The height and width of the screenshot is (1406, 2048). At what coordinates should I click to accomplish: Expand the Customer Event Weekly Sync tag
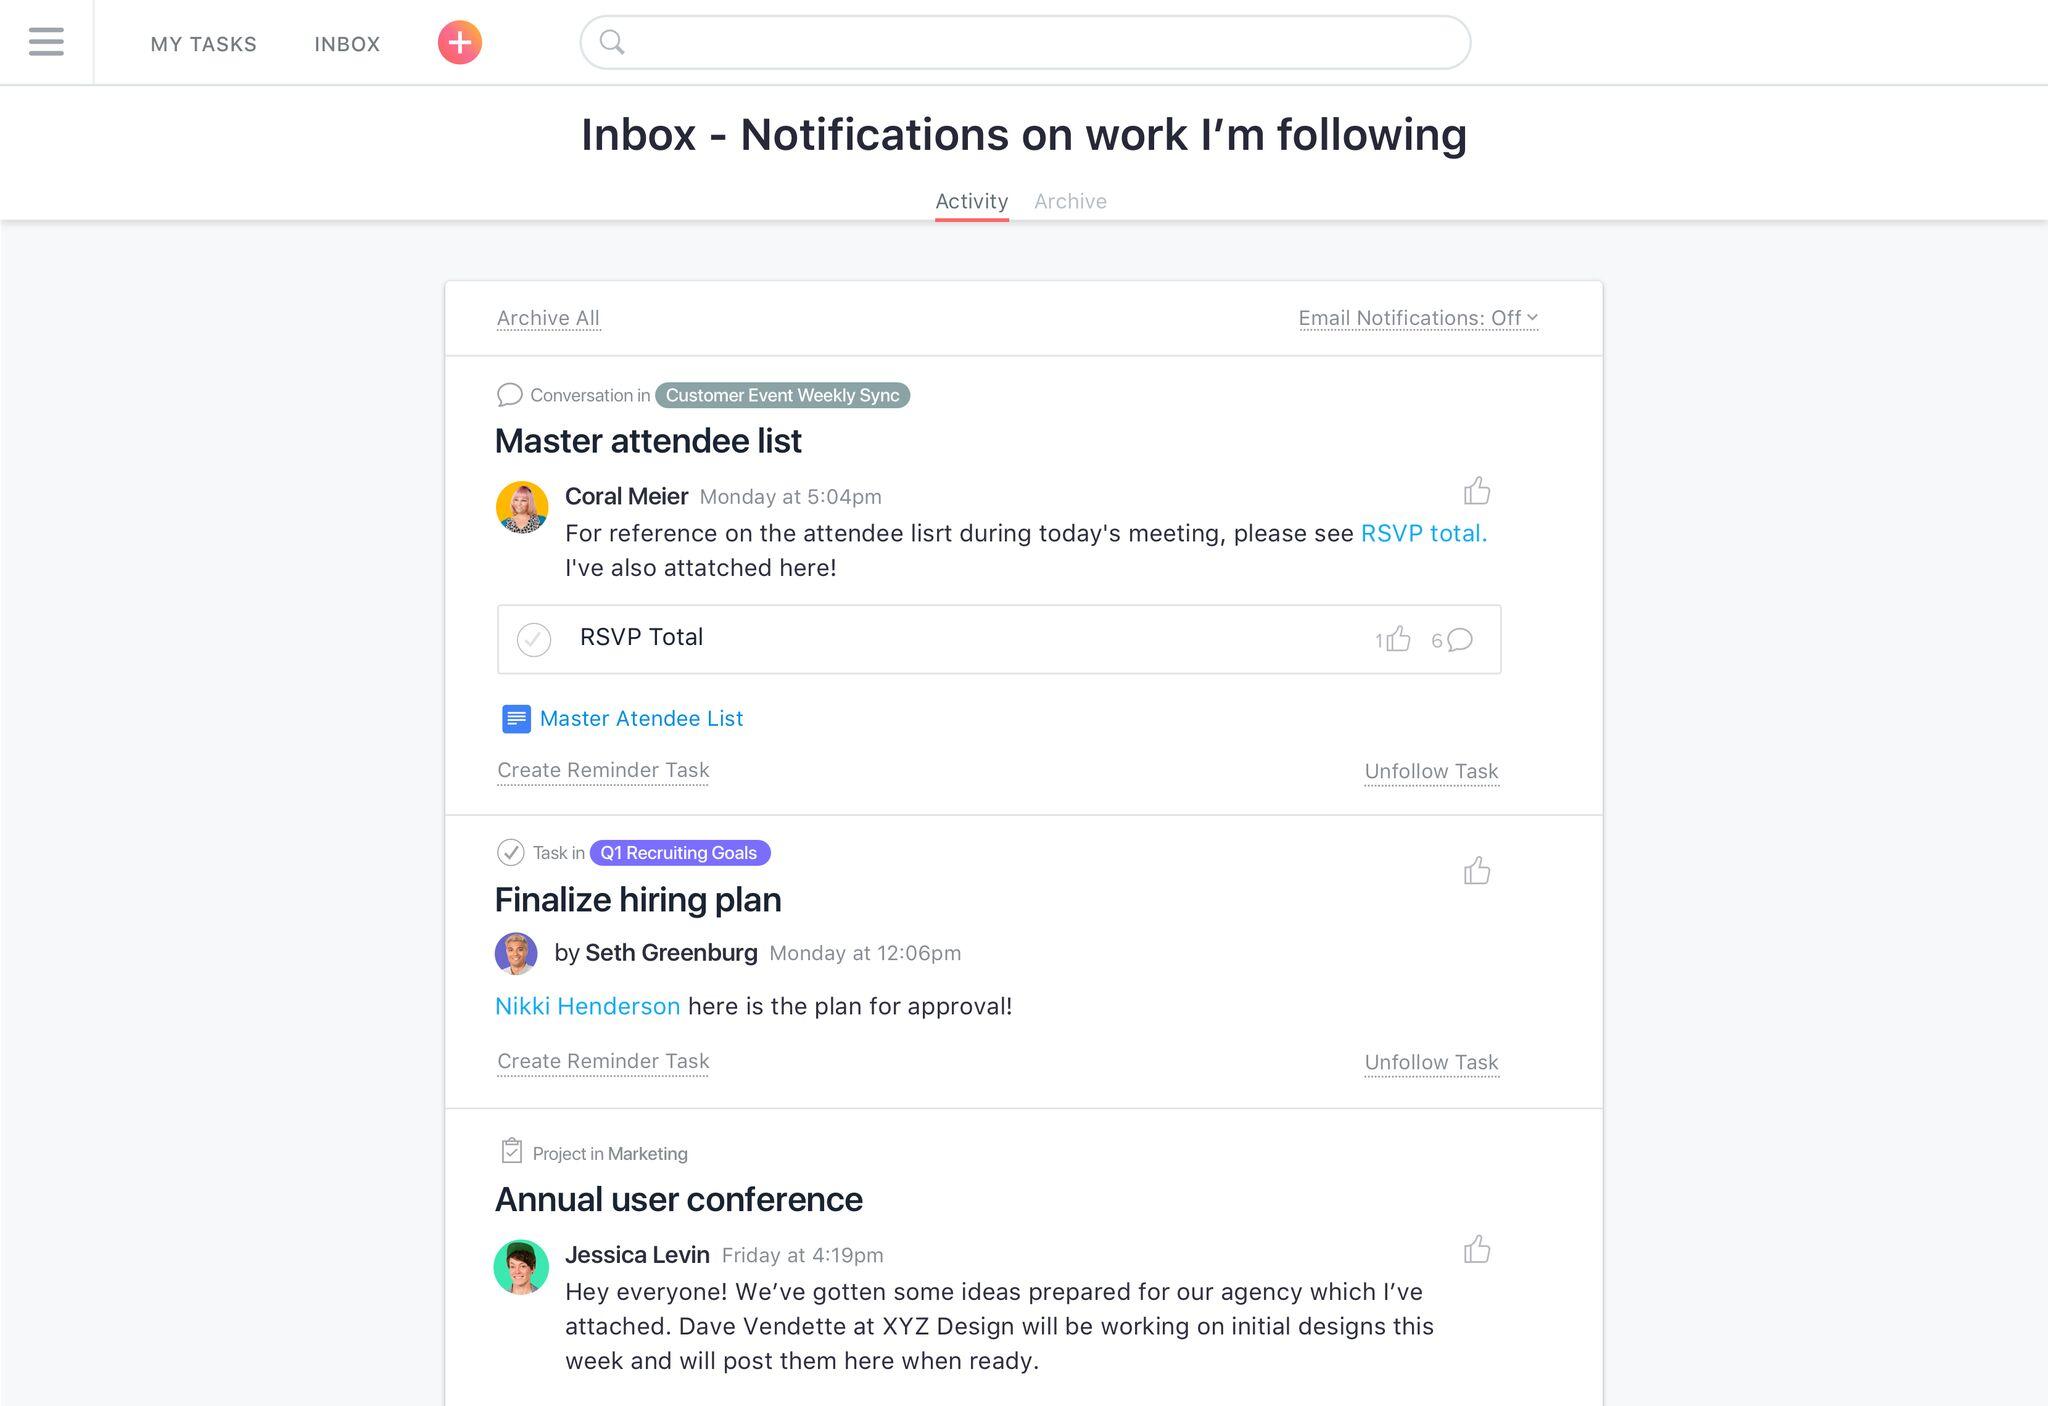[x=781, y=394]
